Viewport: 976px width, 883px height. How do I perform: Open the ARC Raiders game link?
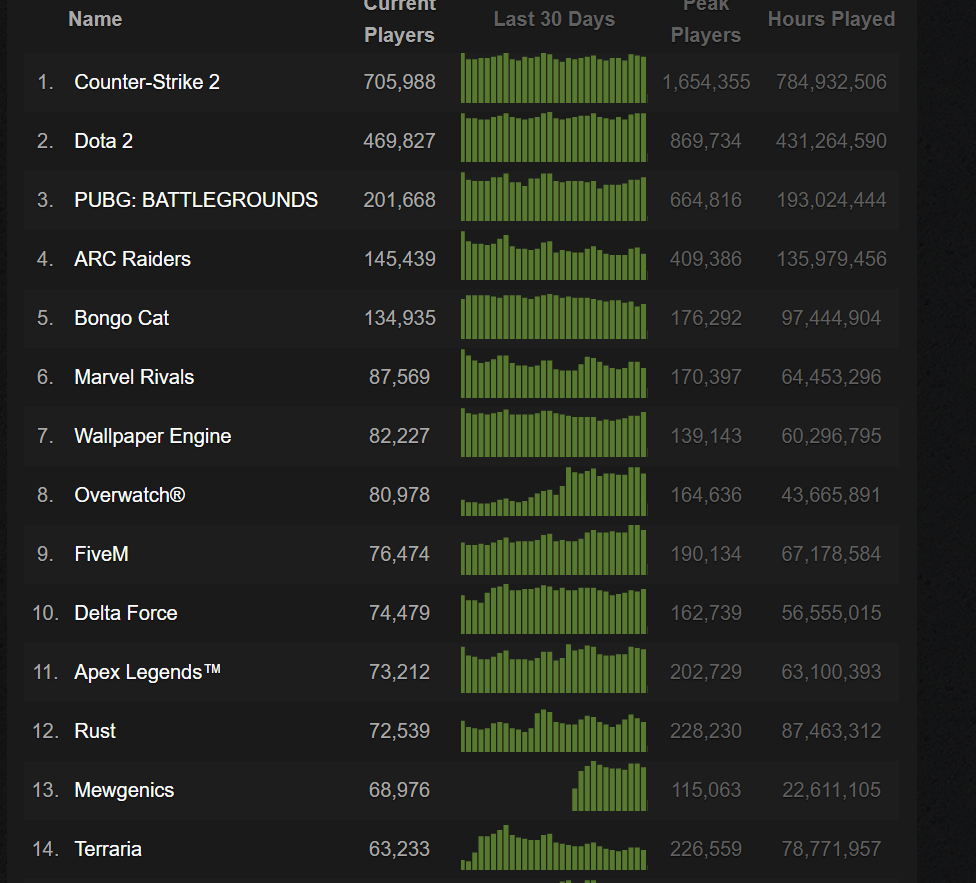click(x=133, y=259)
